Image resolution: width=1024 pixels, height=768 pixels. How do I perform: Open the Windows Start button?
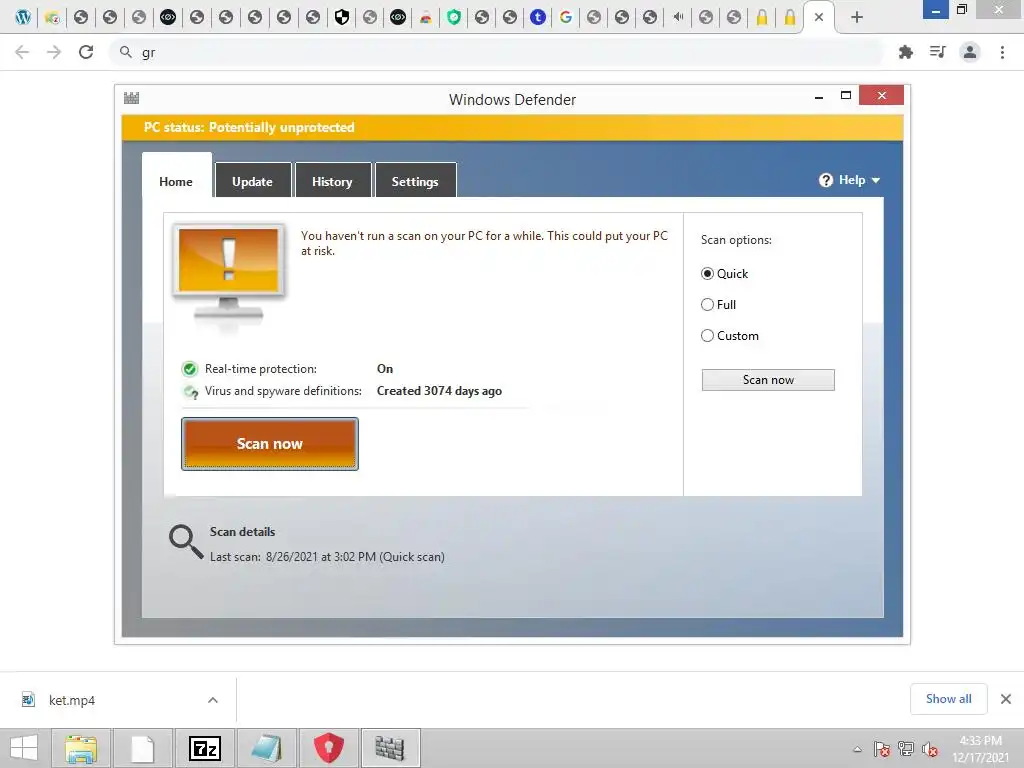pyautogui.click(x=24, y=748)
